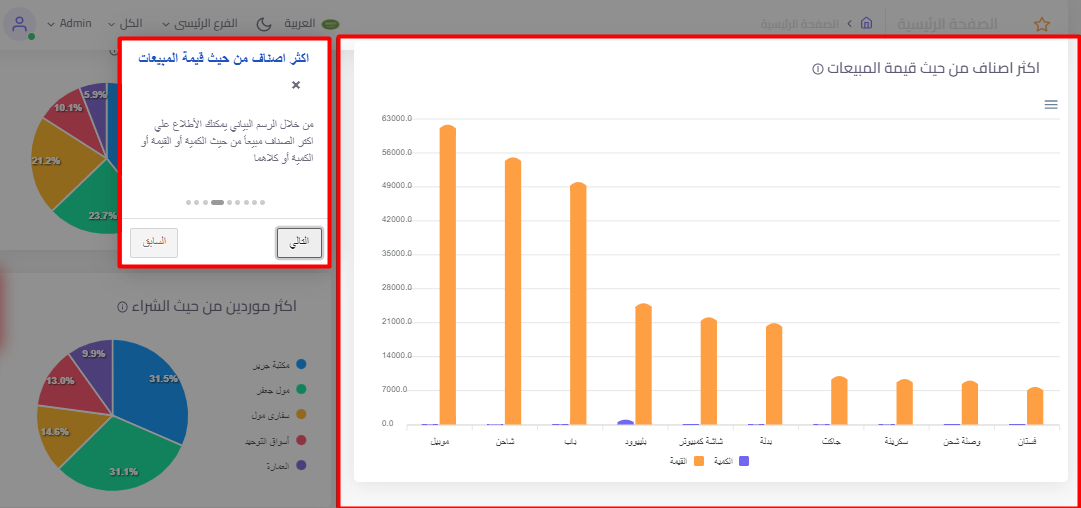
Task: Click the favorites star icon
Action: (1041, 24)
